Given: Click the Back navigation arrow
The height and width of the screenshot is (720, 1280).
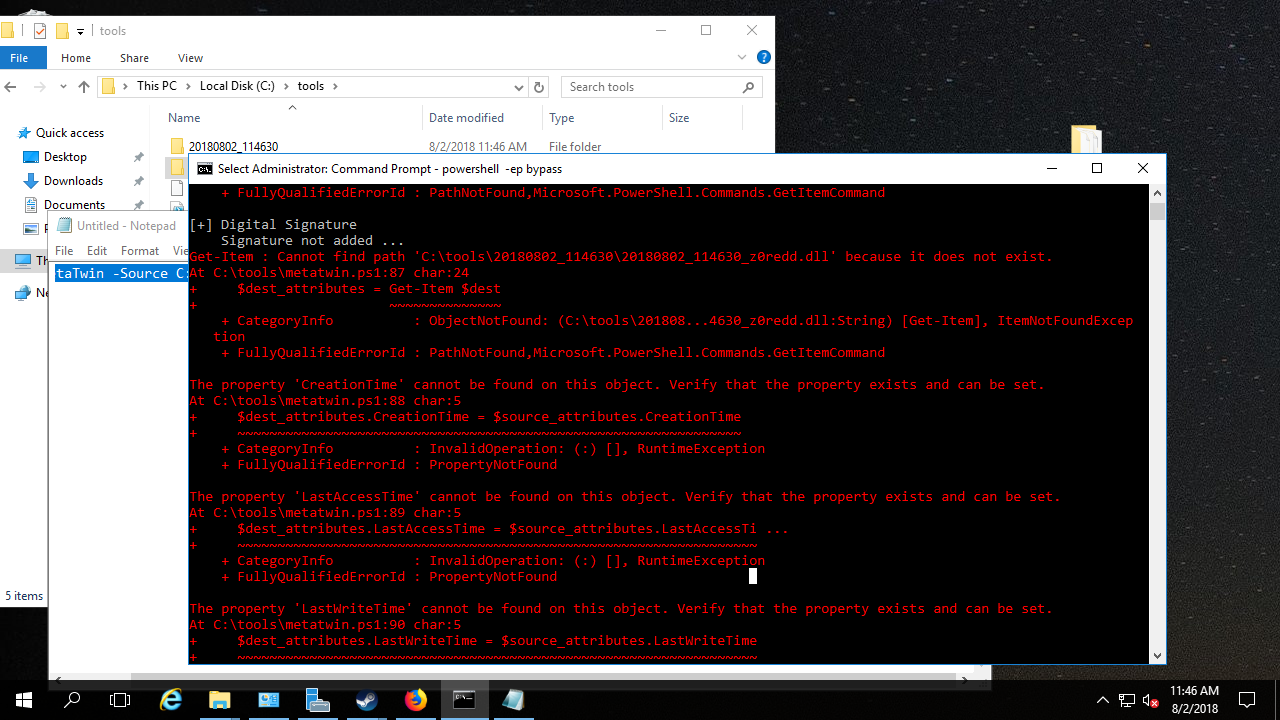Looking at the screenshot, I should coord(11,87).
